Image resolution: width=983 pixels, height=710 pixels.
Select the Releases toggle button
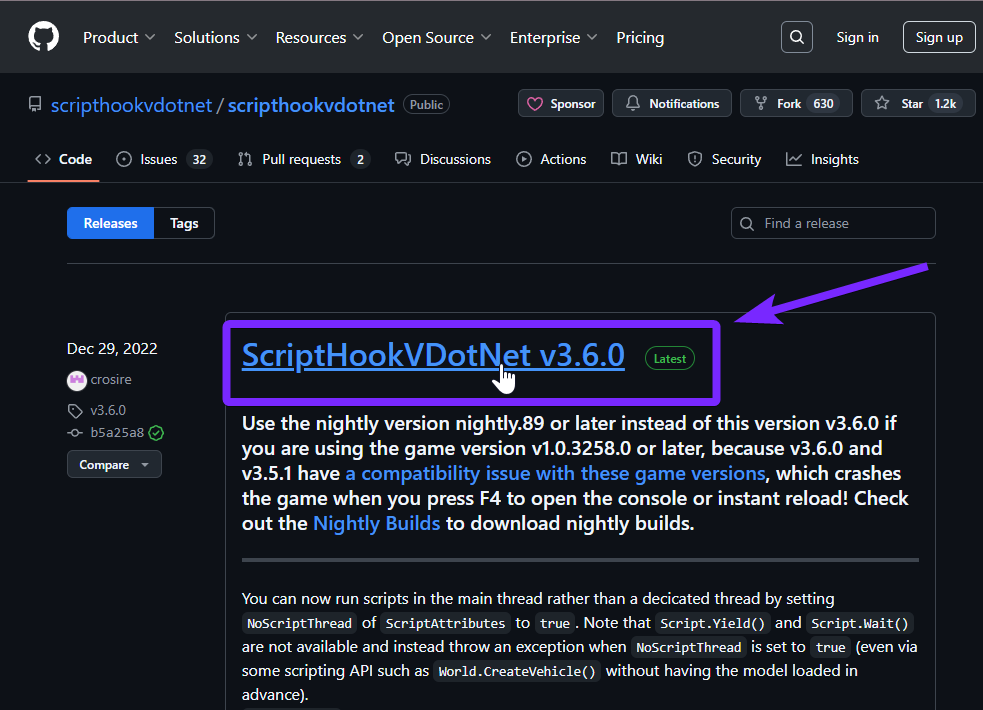(x=110, y=223)
